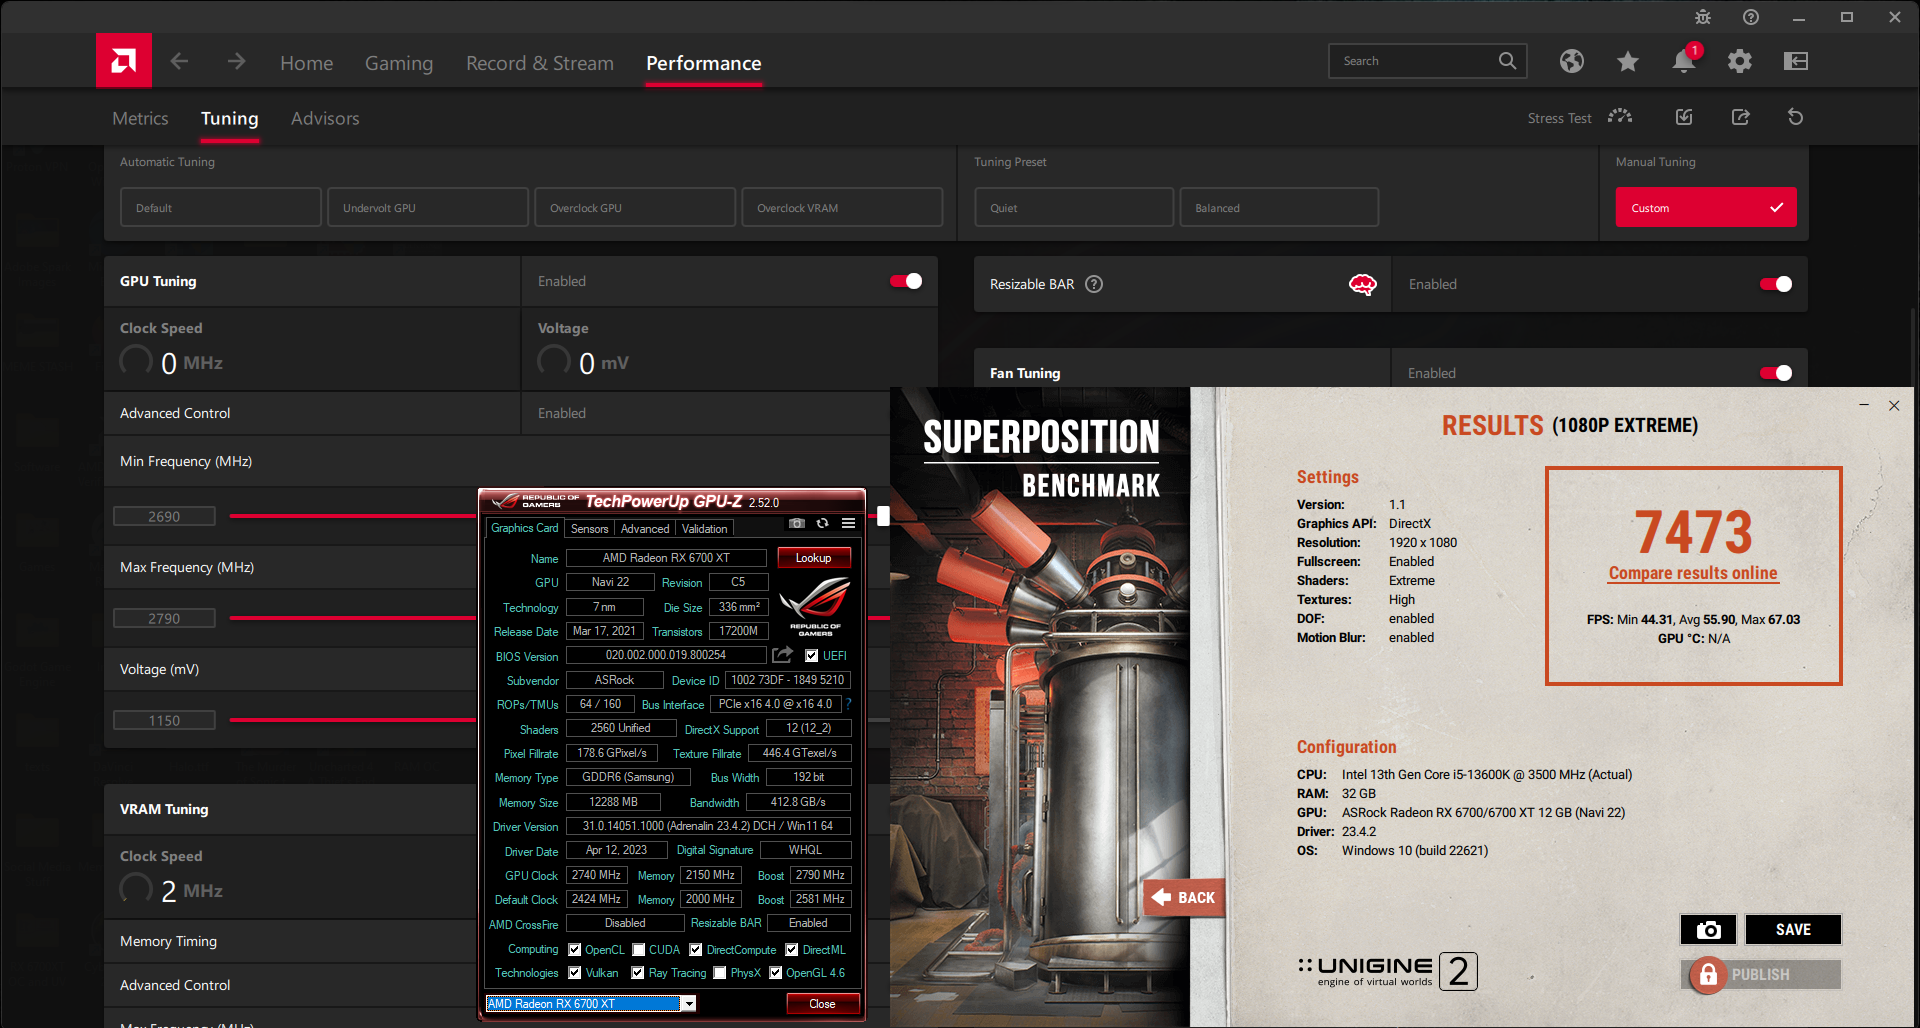Click SAVE button in Superposition results
1920x1028 pixels.
click(x=1793, y=929)
